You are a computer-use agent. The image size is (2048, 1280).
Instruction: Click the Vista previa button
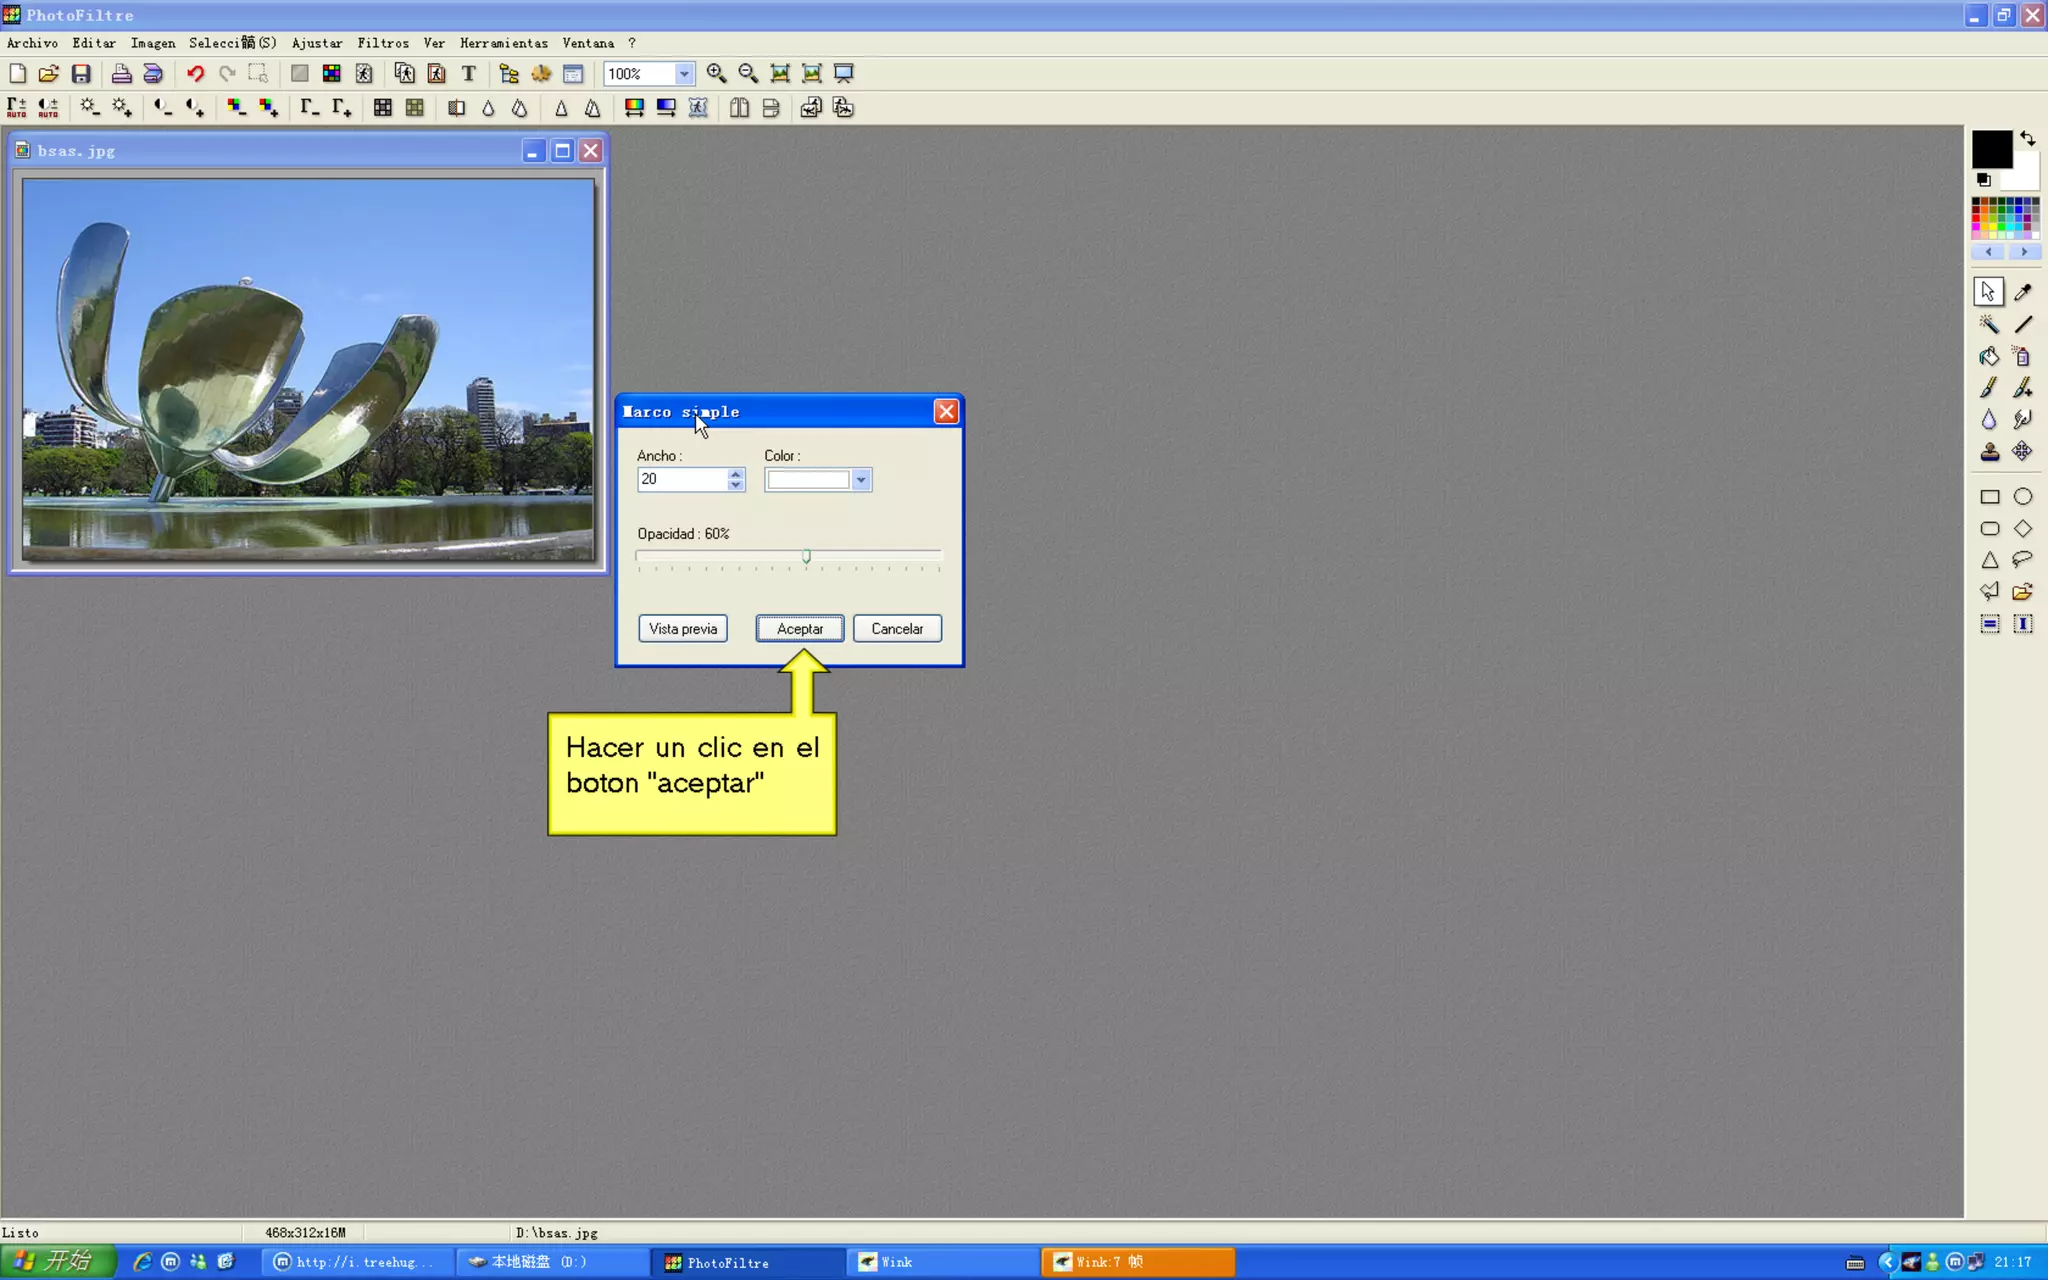coord(683,629)
